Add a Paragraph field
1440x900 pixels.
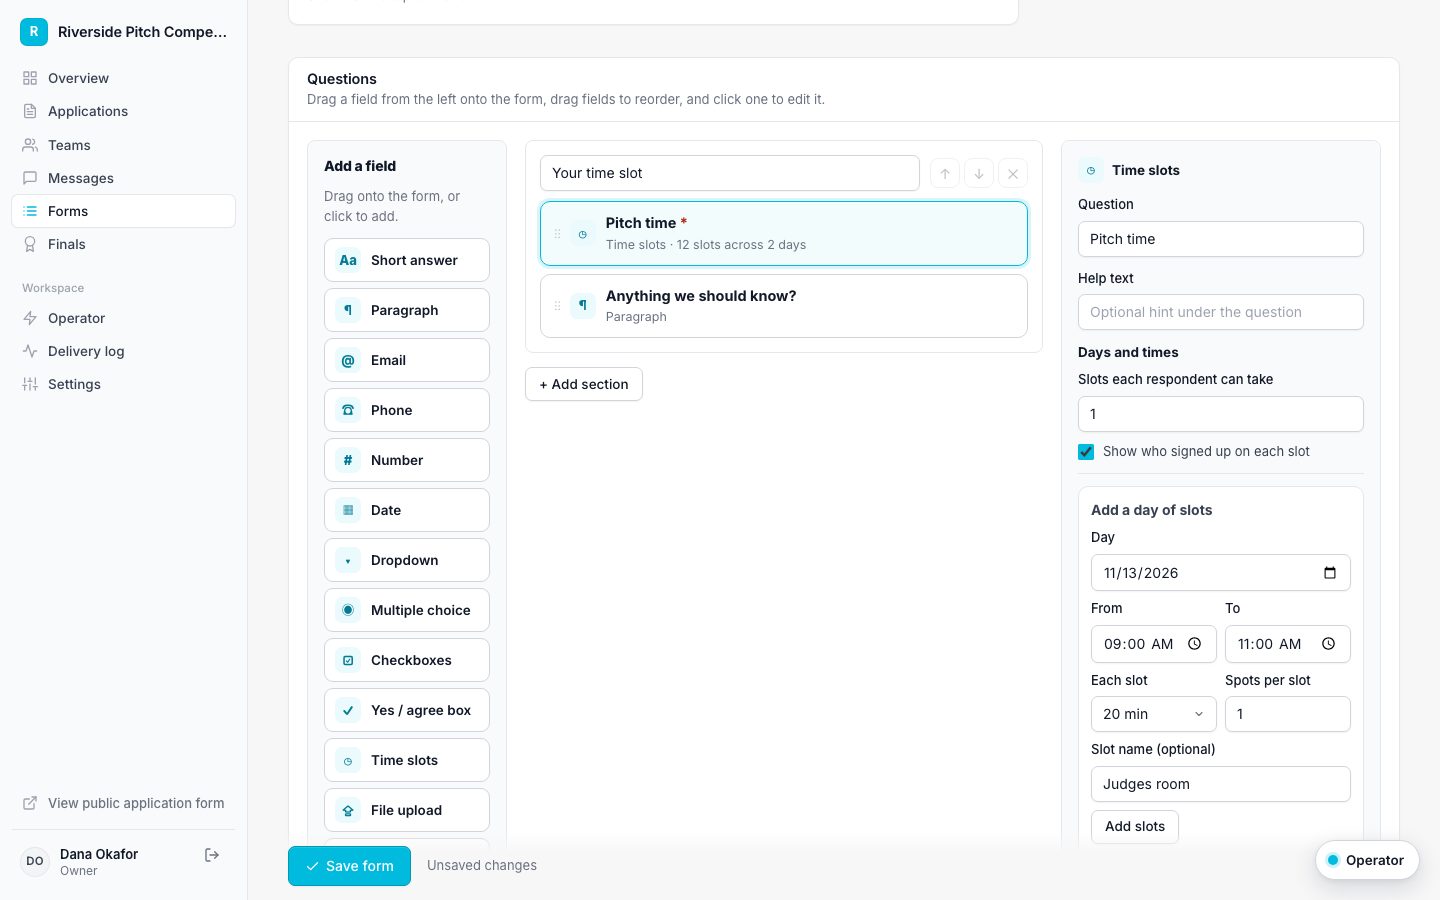point(407,310)
